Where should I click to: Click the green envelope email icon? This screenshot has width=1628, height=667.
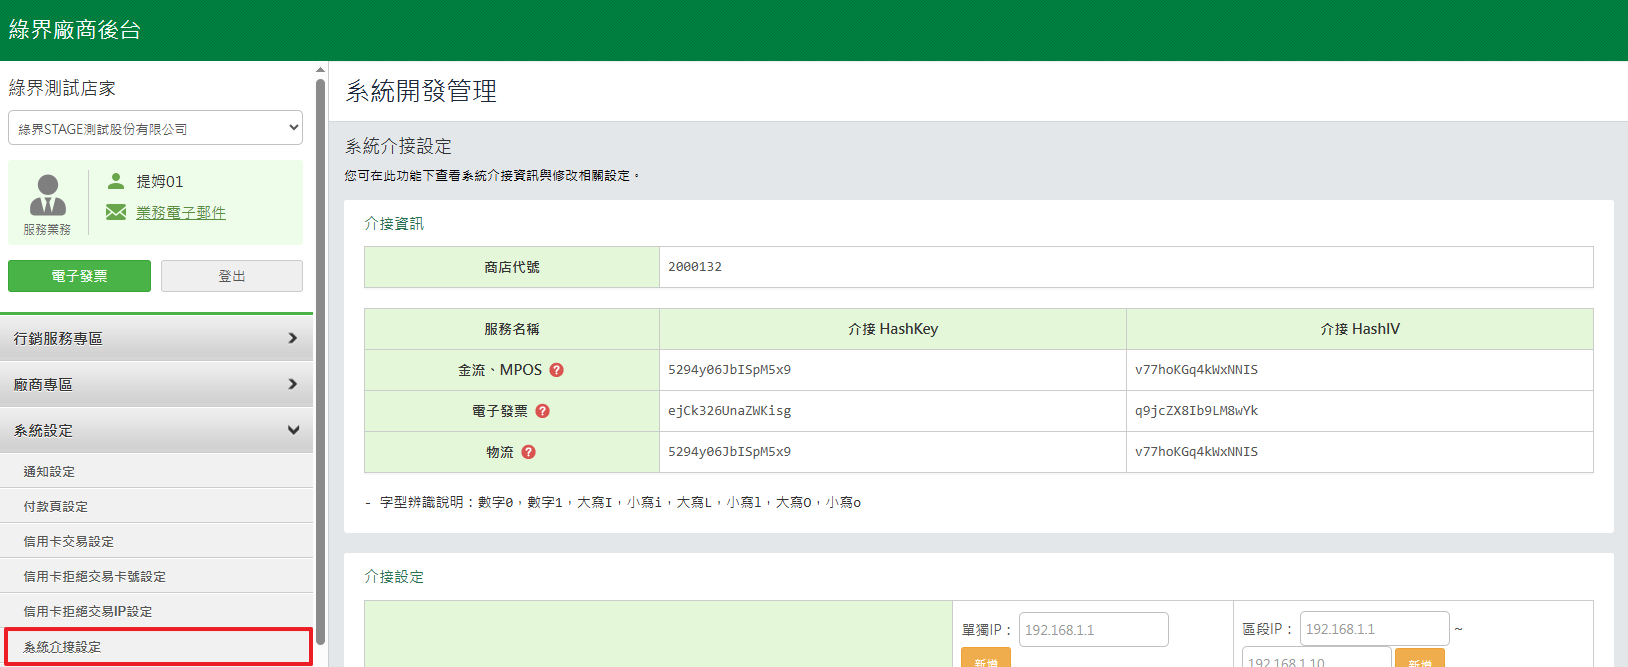pyautogui.click(x=116, y=212)
